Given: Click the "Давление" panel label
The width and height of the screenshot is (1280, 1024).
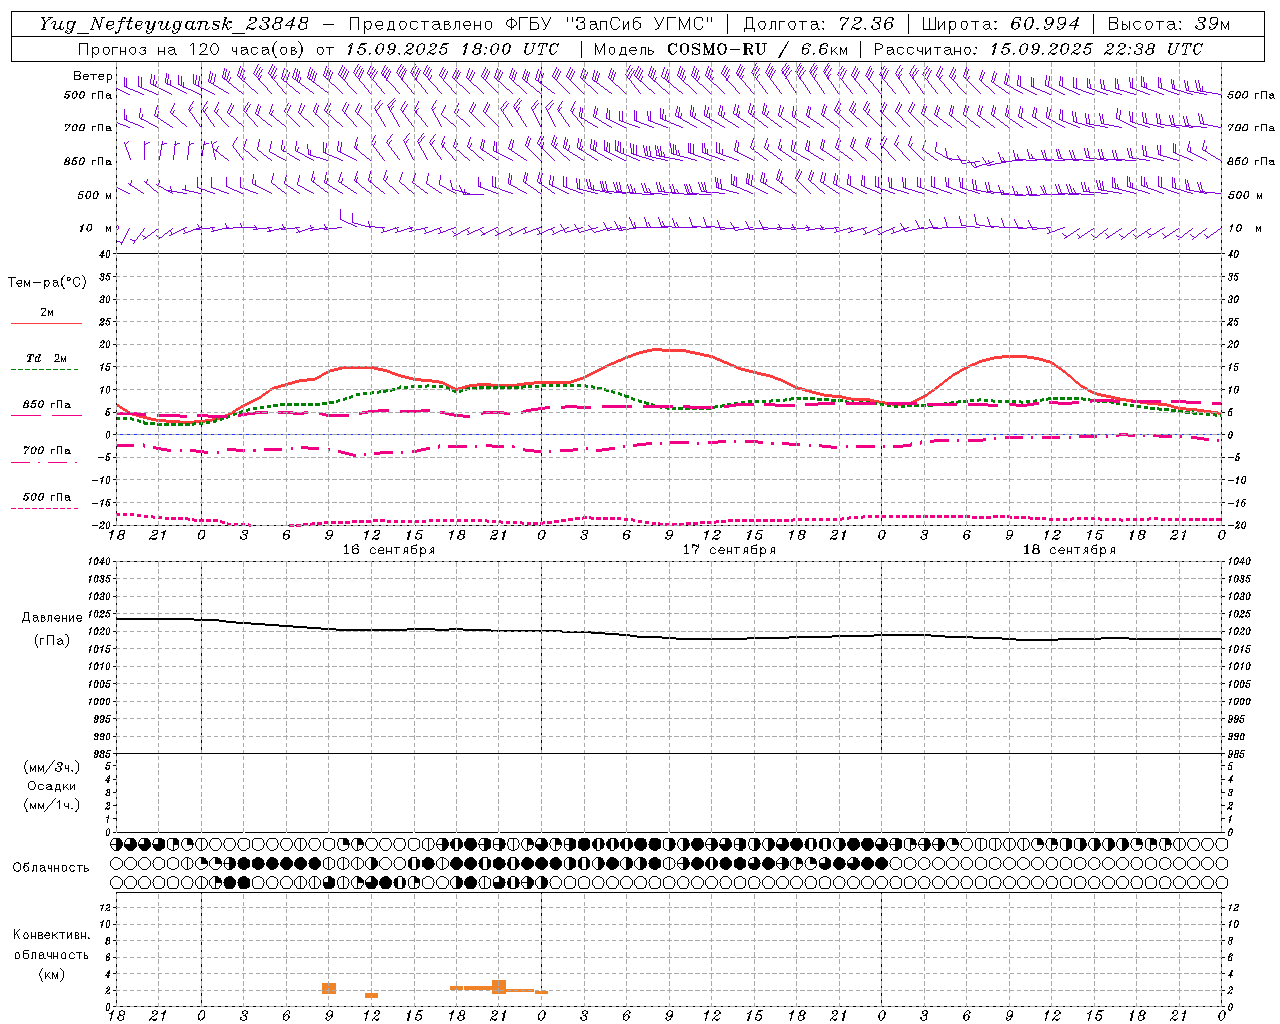Looking at the screenshot, I should point(52,618).
